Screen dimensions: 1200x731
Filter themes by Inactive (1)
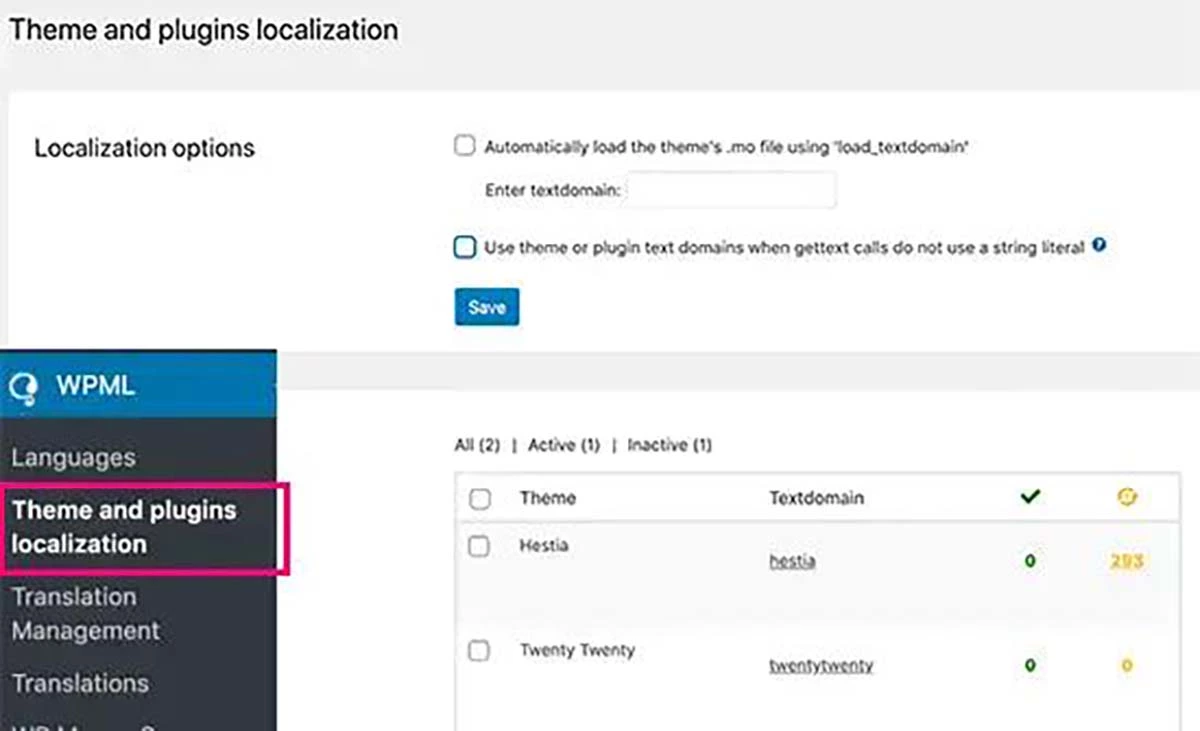669,445
